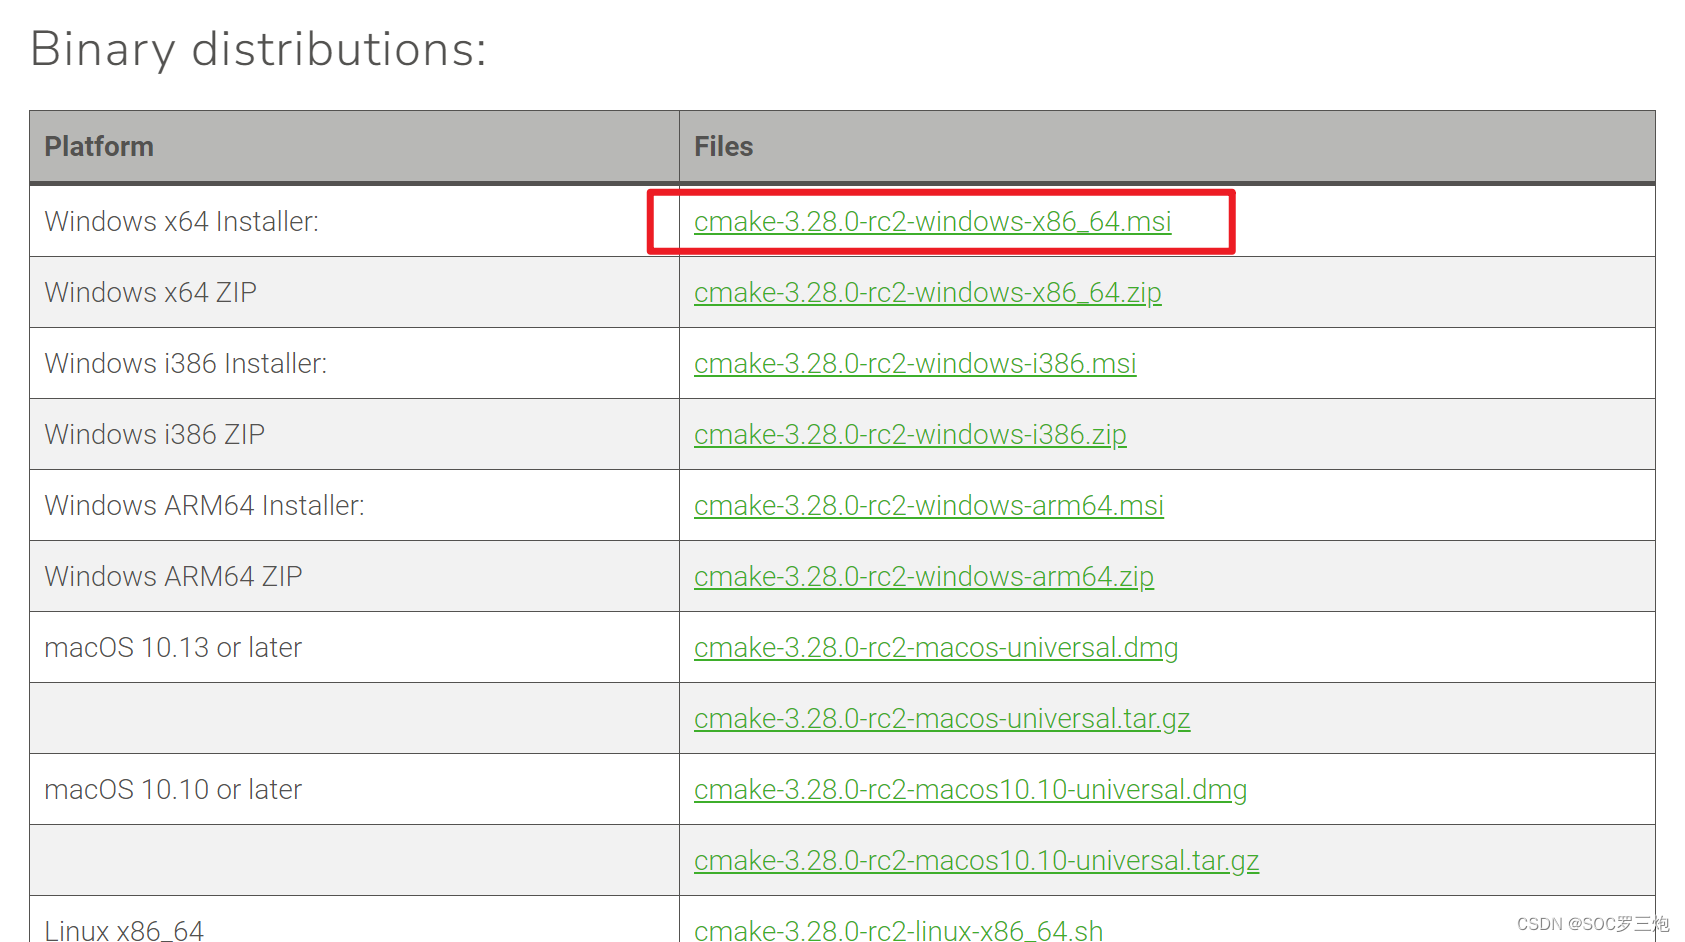
Task: Select the 'Windows i386 Installer:' cell
Action: point(354,364)
